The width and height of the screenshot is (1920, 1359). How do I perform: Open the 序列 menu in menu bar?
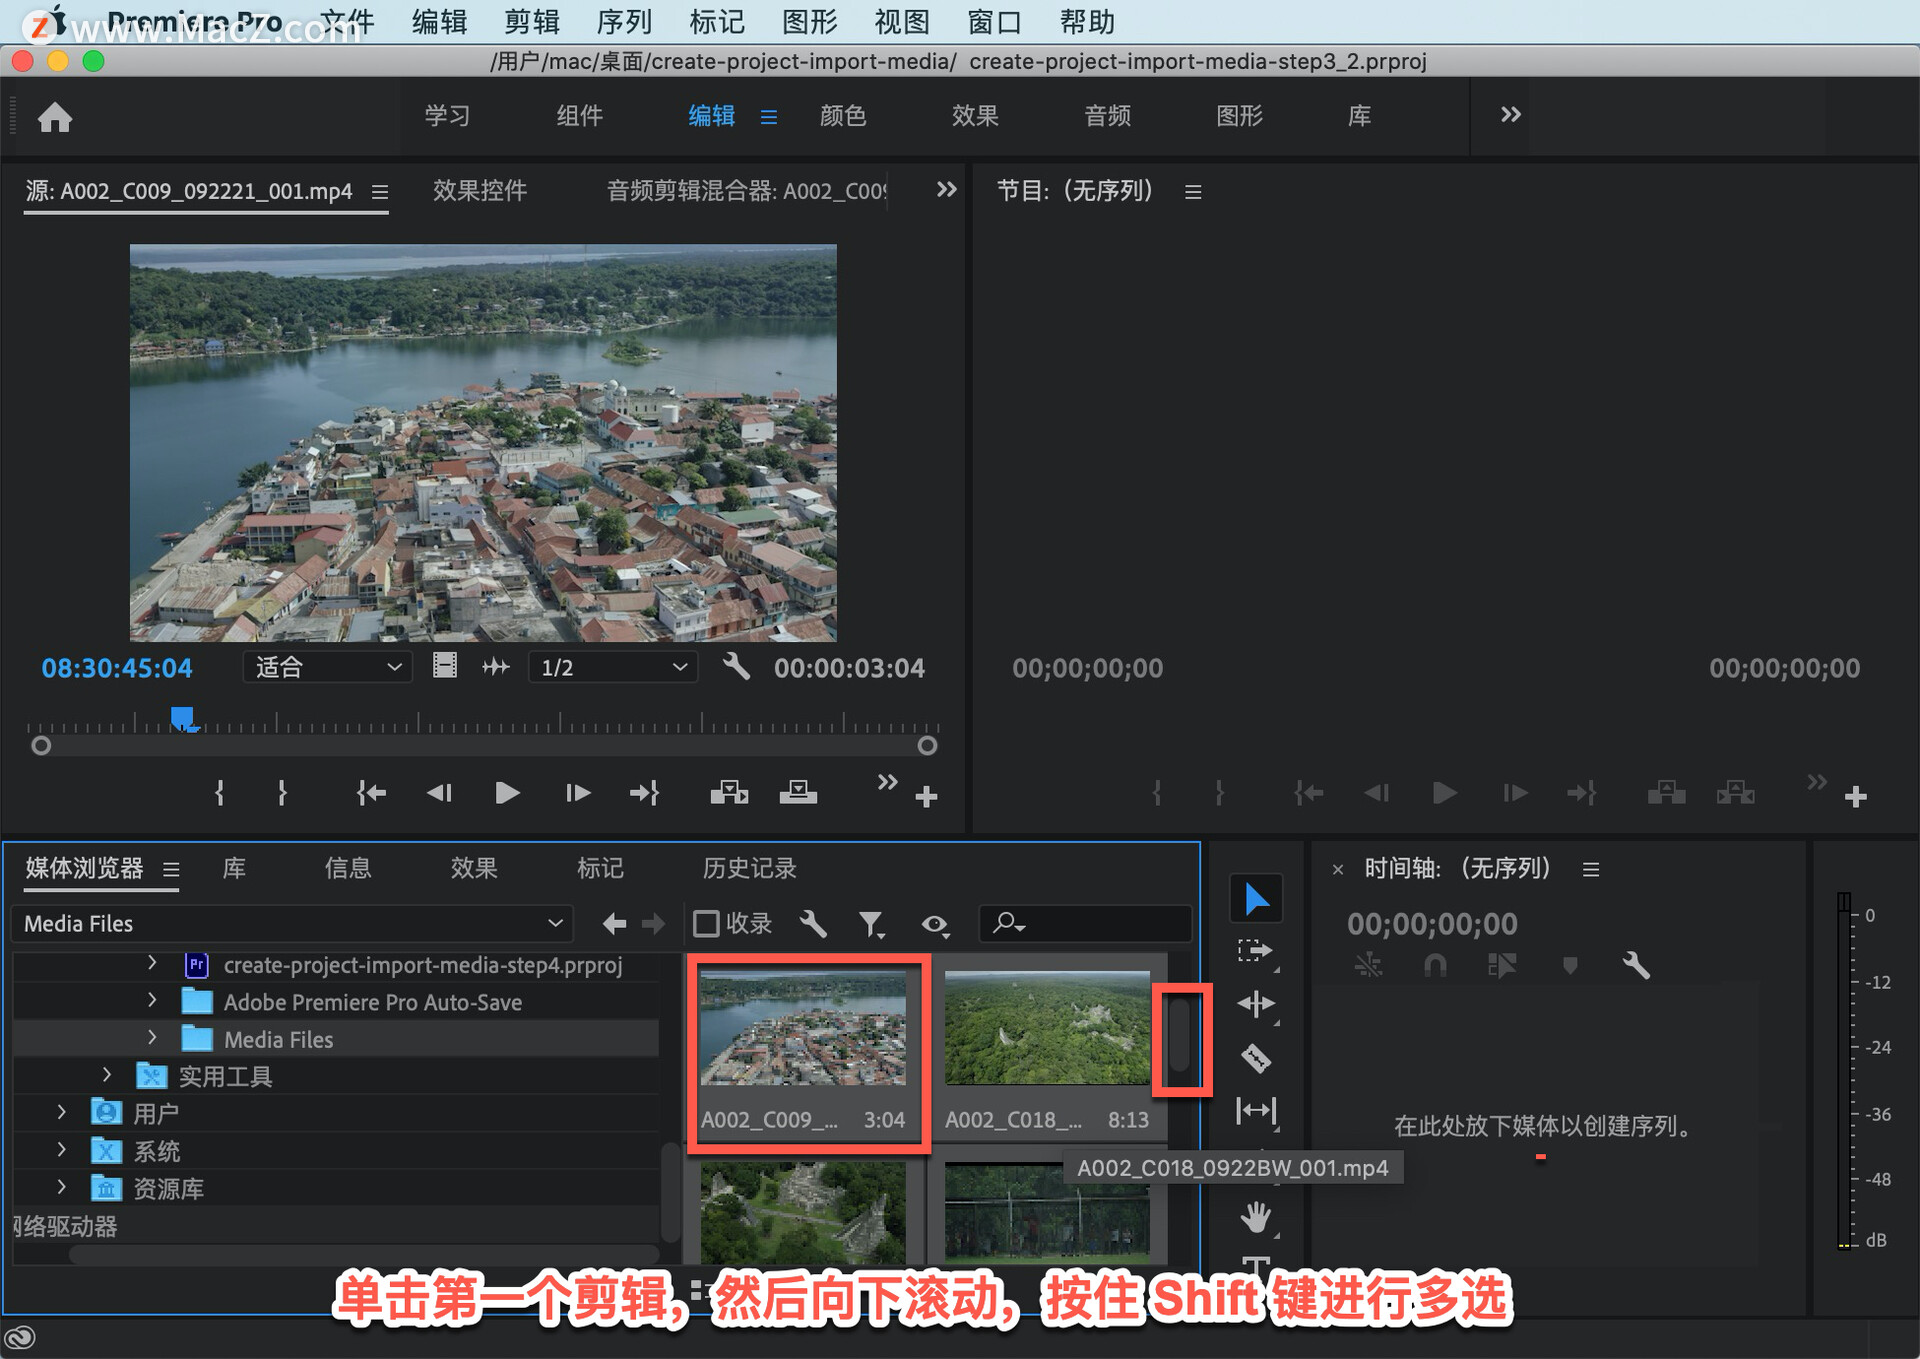coord(624,21)
